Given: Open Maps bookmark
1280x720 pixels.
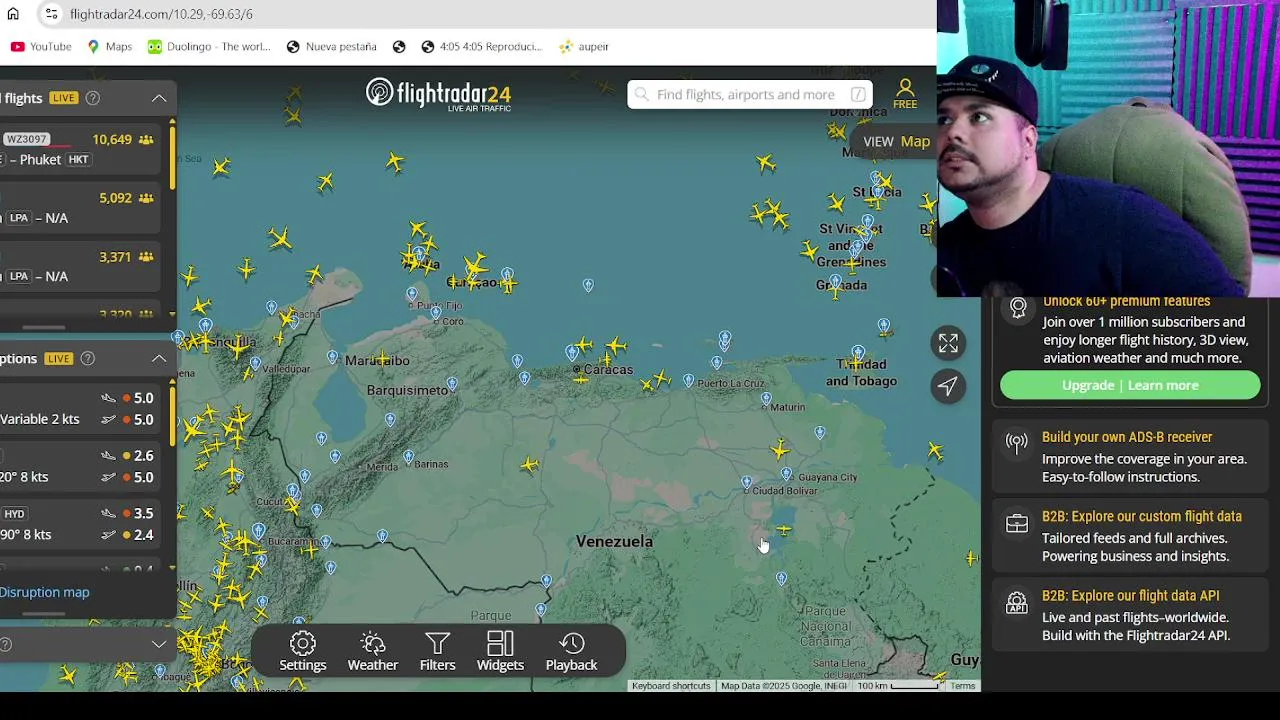Looking at the screenshot, I should pos(109,46).
